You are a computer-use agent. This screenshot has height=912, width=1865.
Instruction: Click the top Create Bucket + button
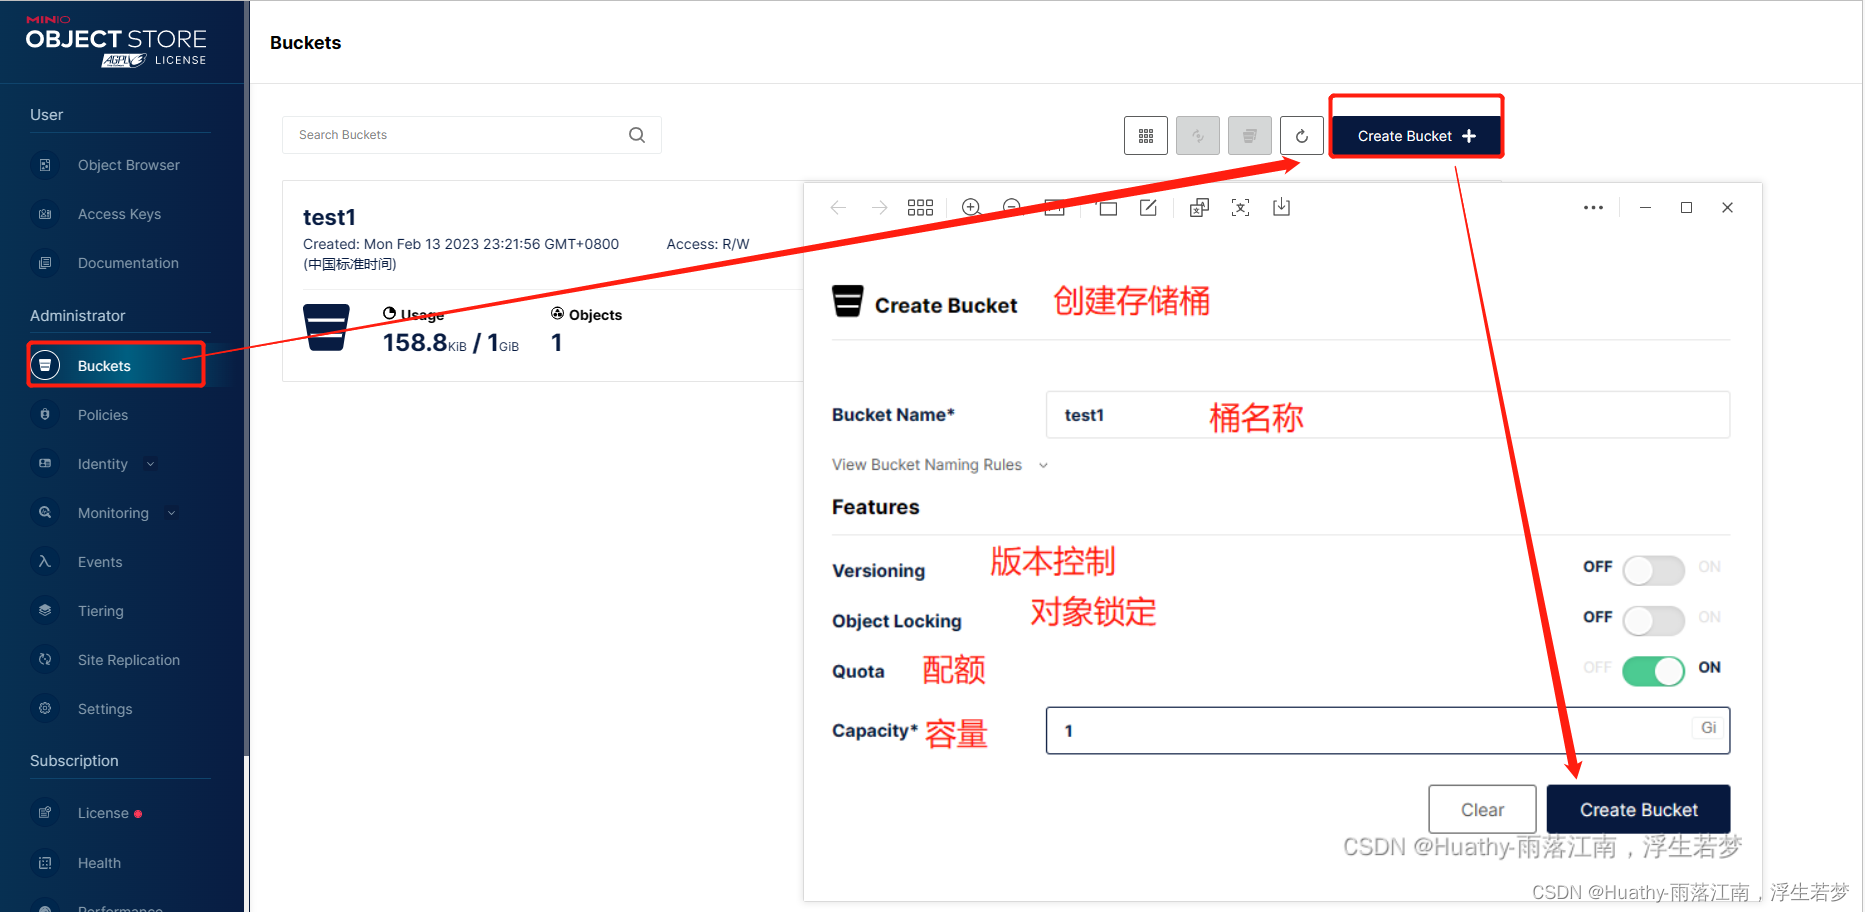click(1416, 136)
